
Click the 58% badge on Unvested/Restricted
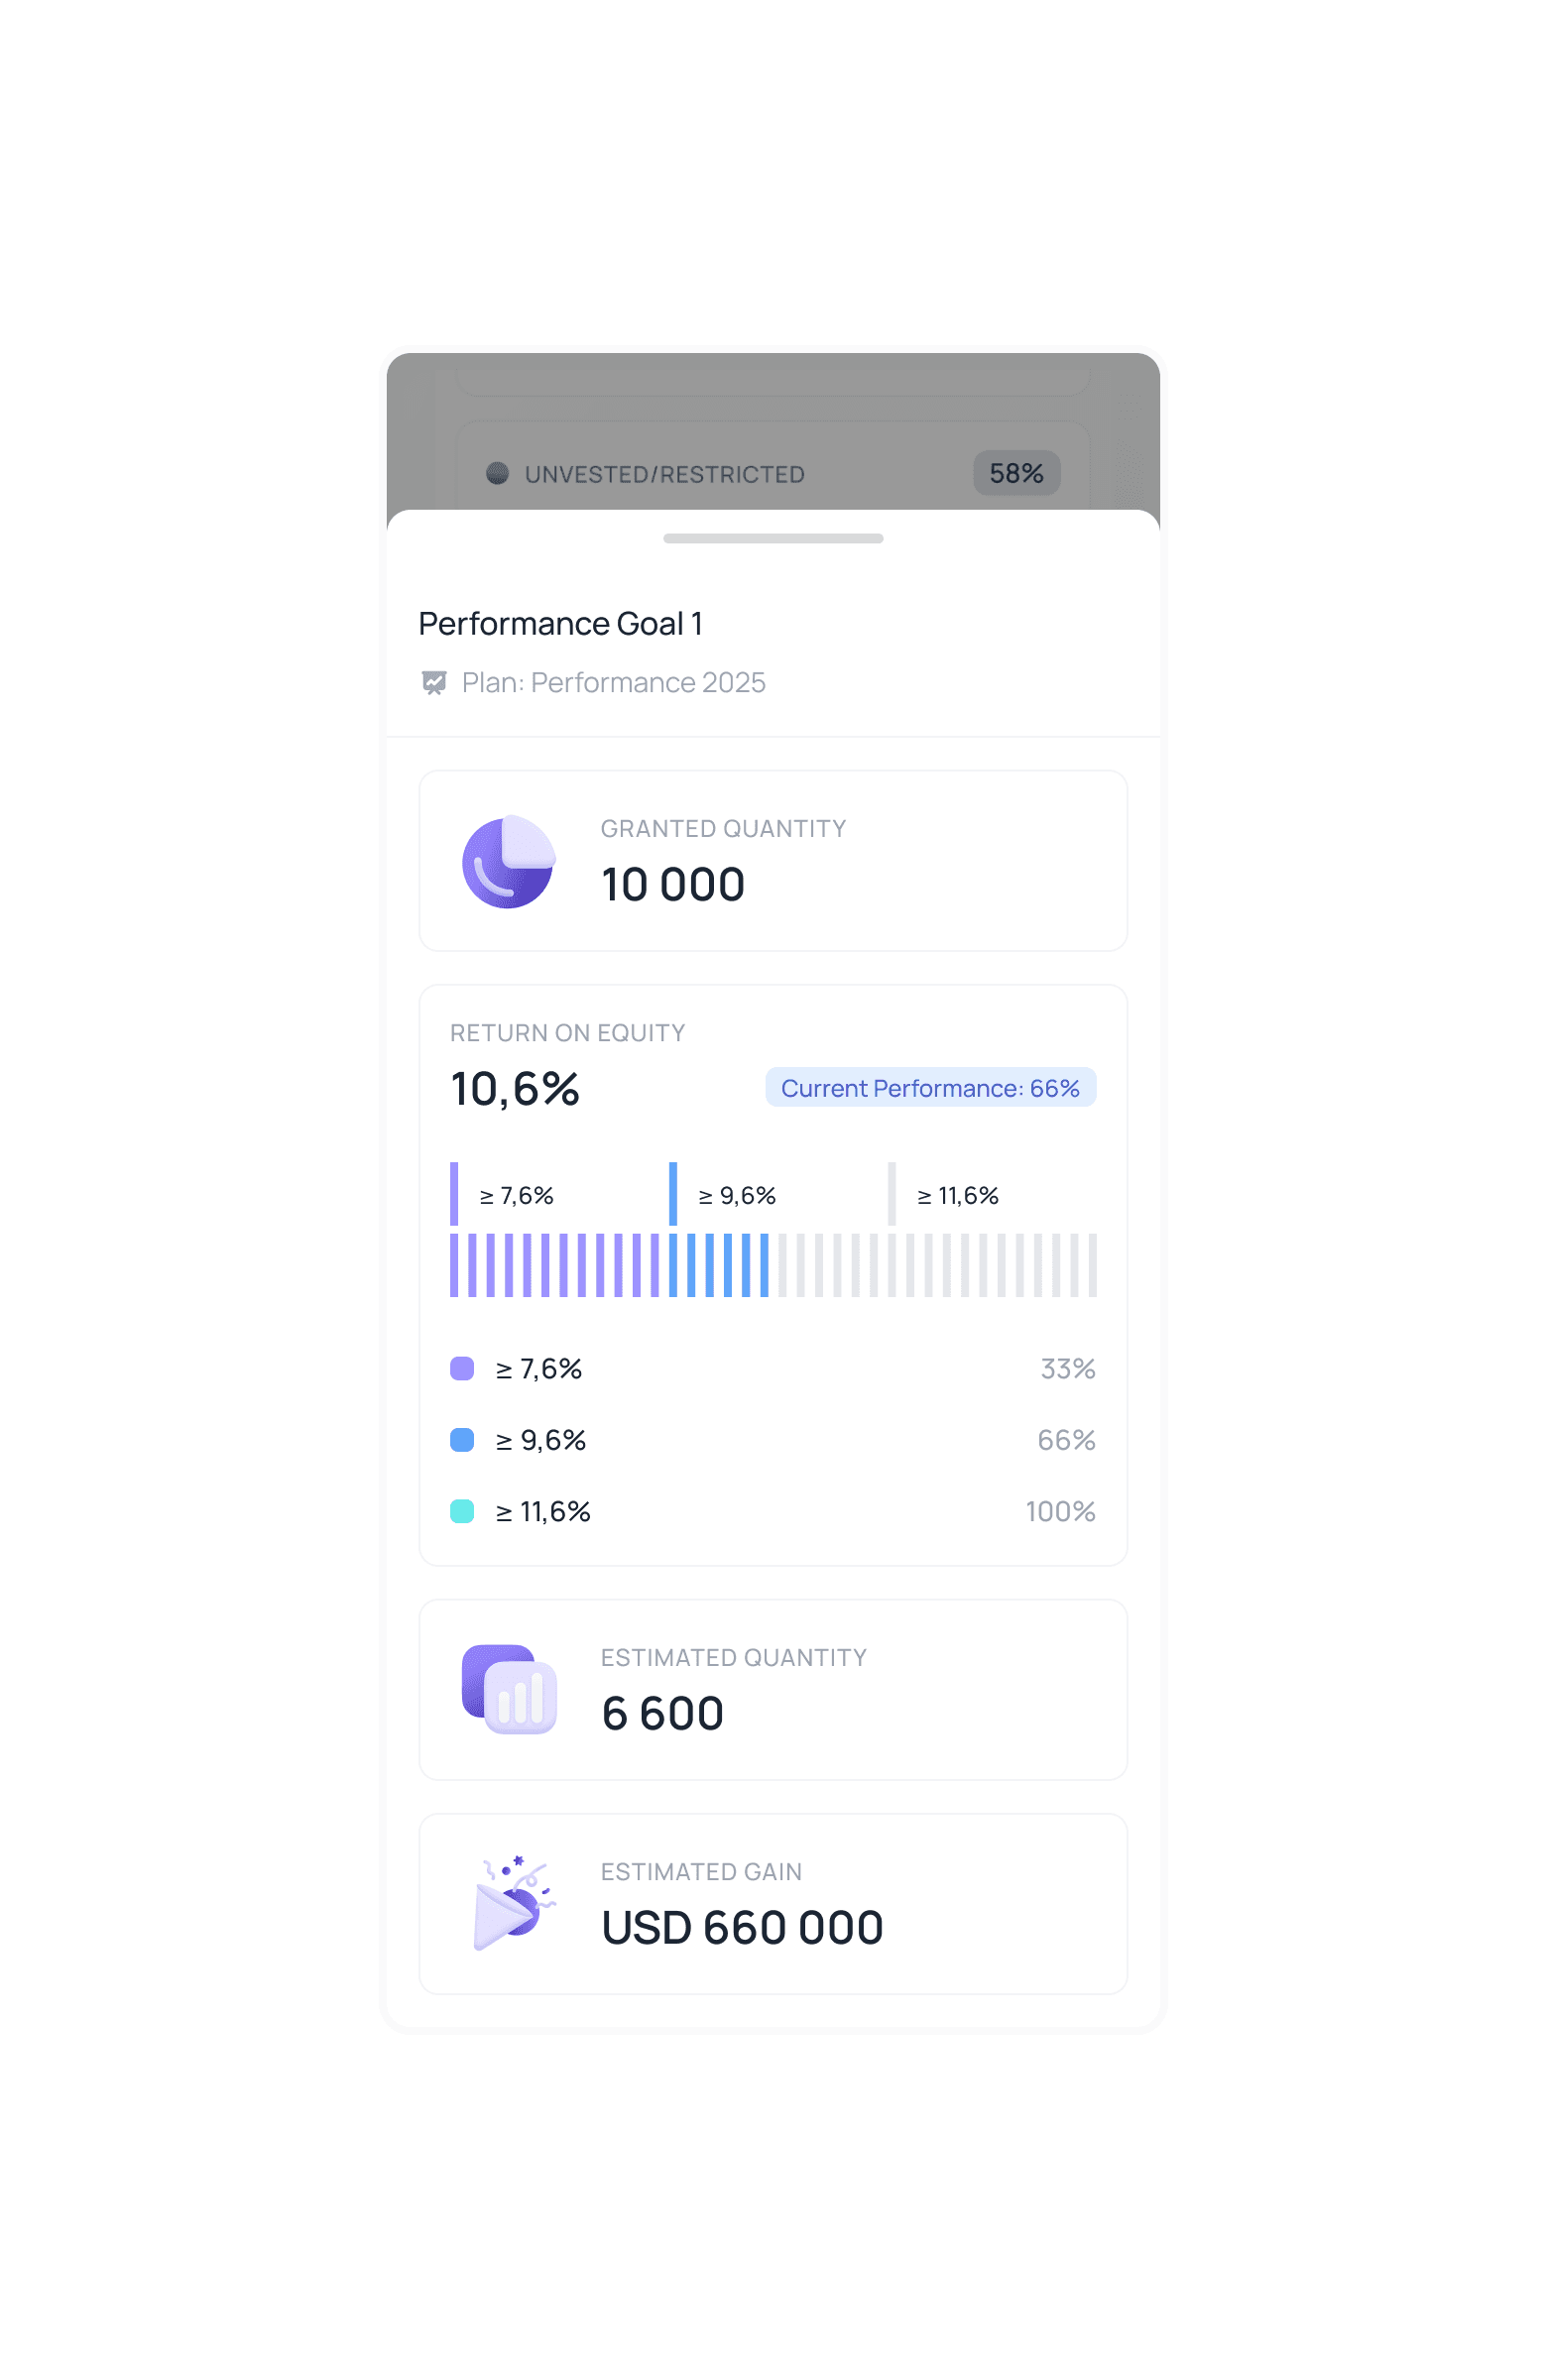click(x=1016, y=473)
